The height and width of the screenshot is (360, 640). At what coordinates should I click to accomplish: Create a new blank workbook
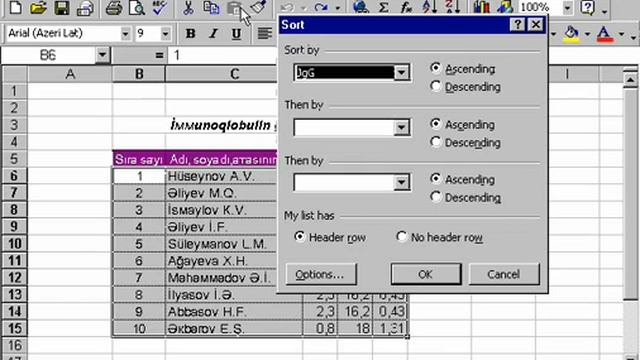(16, 7)
